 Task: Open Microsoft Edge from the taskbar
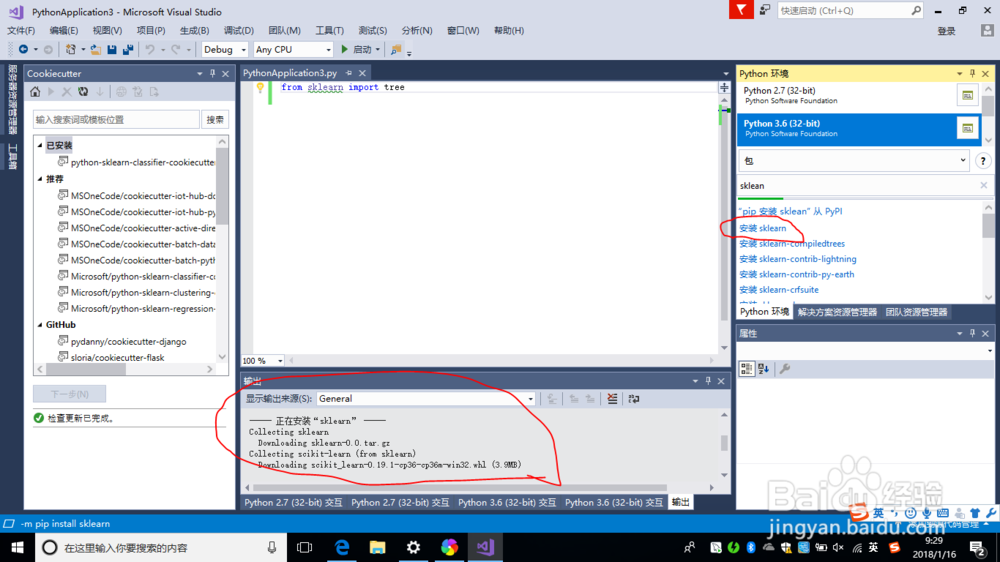[342, 547]
